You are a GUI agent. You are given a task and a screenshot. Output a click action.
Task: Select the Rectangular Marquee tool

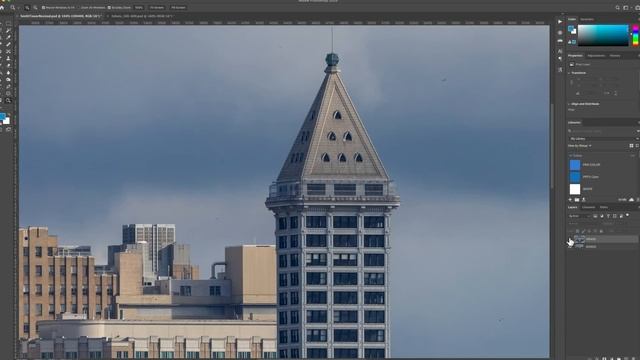[8, 24]
